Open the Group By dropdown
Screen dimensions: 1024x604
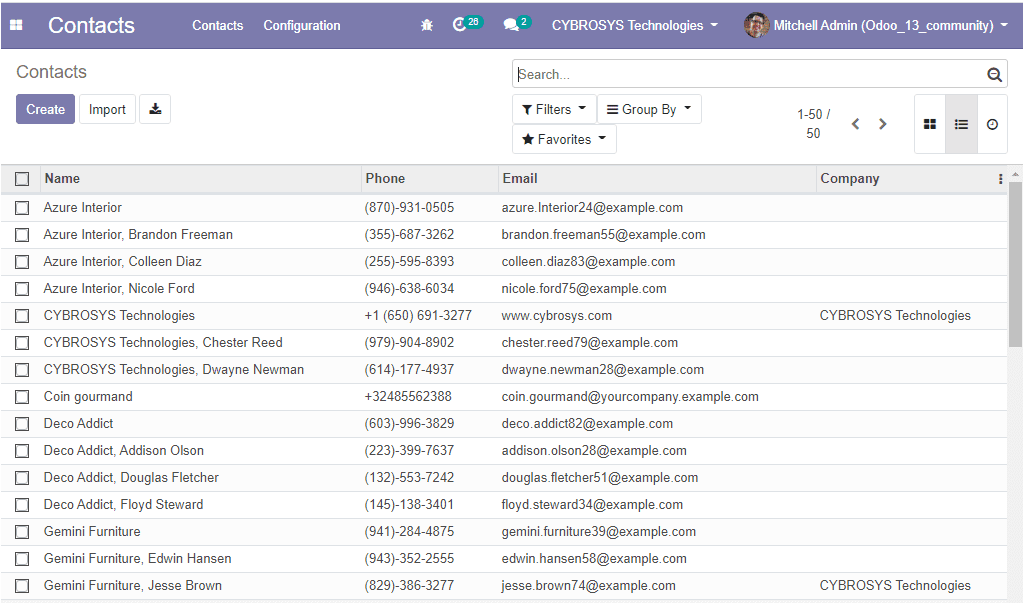649,110
